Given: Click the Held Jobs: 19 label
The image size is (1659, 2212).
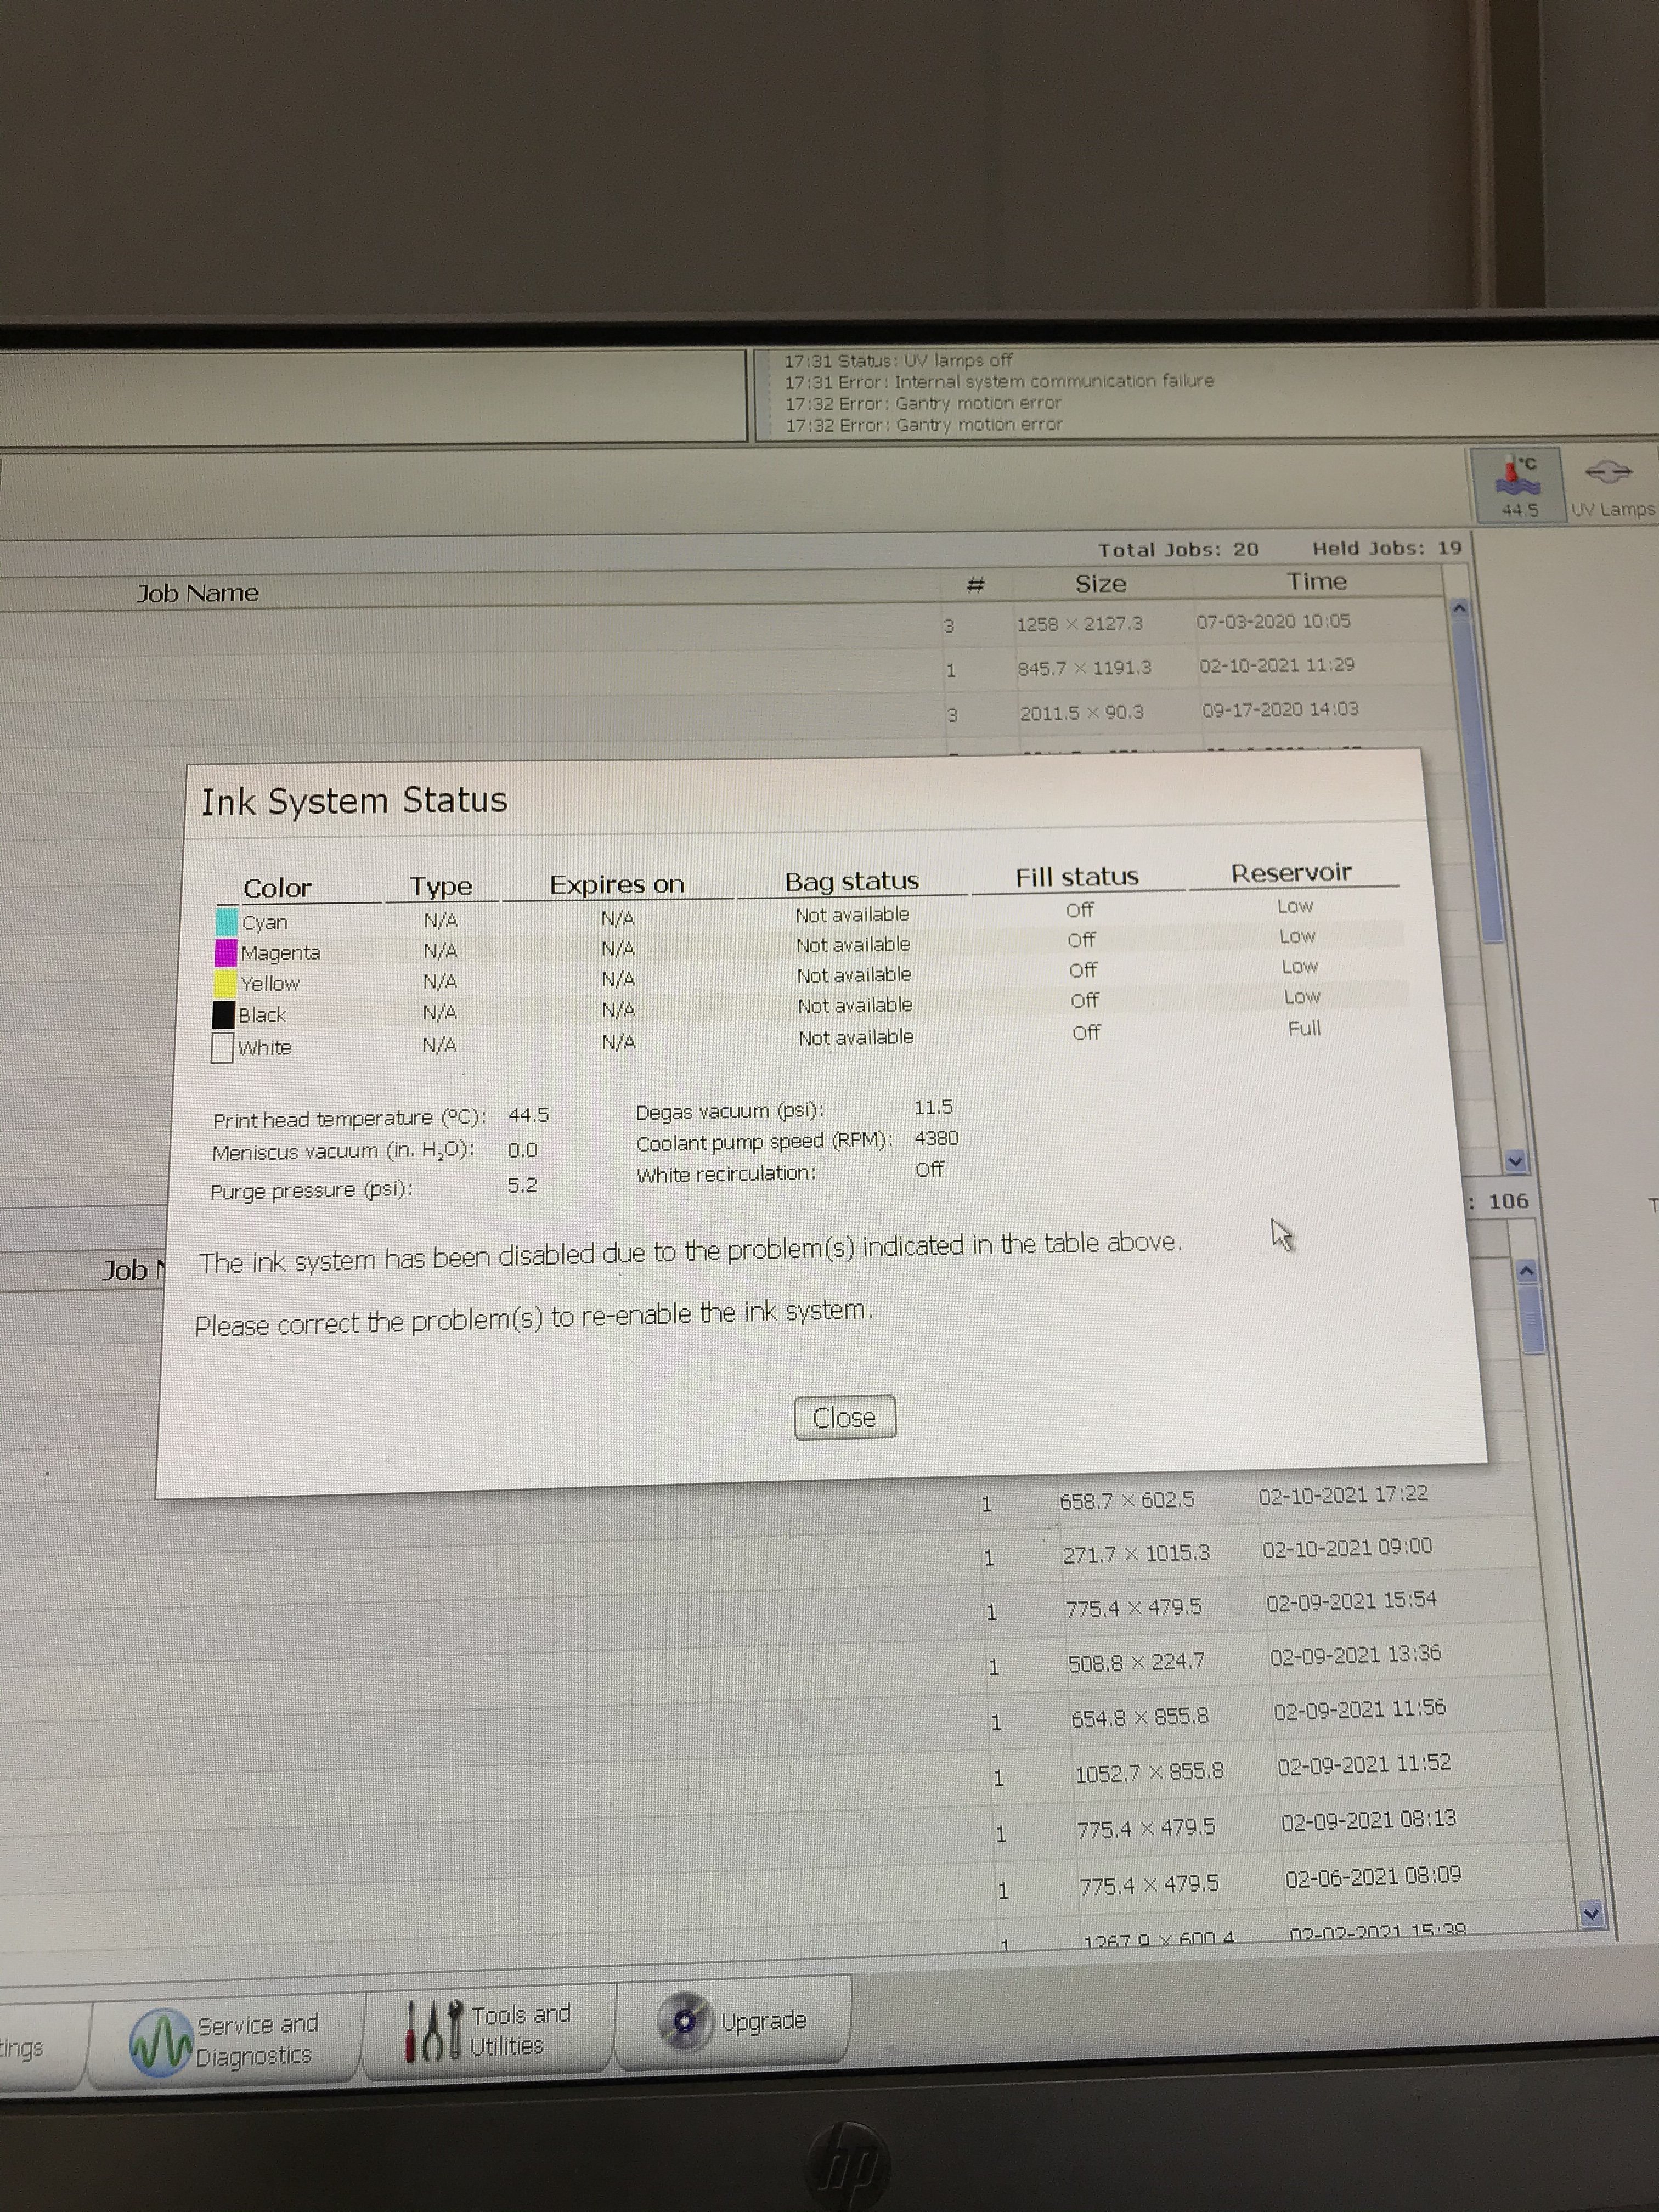Looking at the screenshot, I should pyautogui.click(x=1387, y=547).
